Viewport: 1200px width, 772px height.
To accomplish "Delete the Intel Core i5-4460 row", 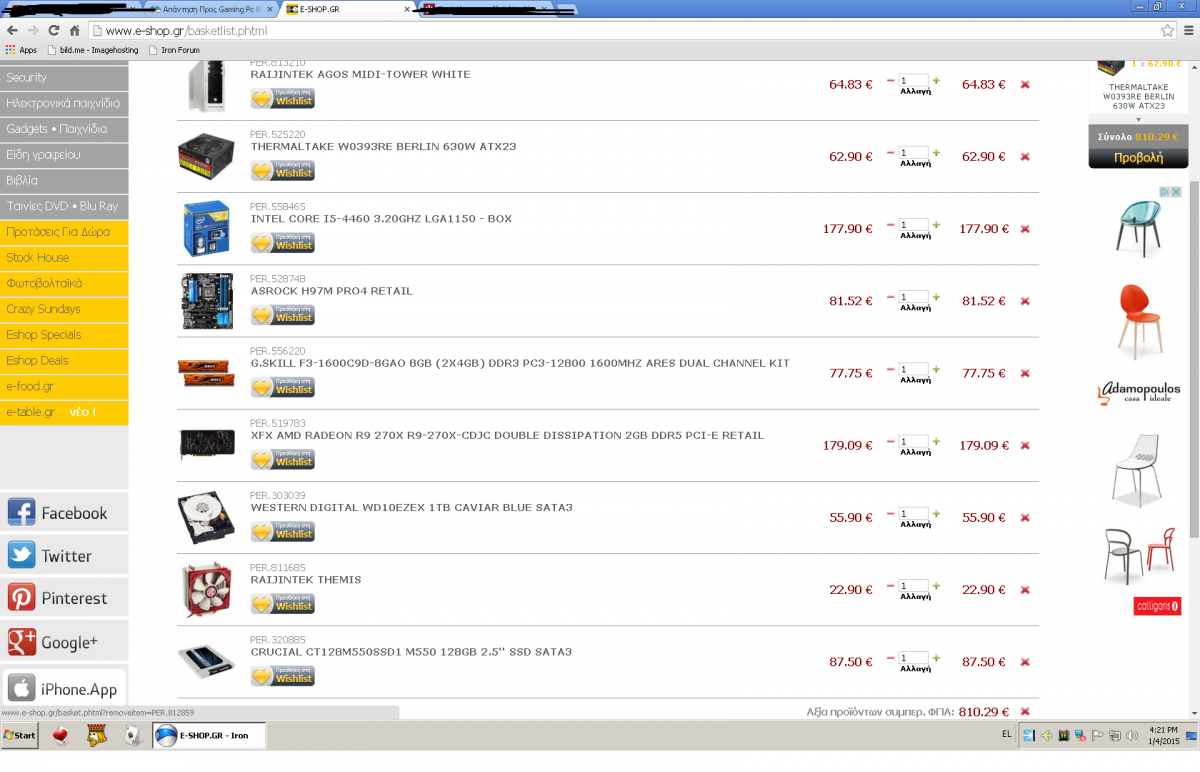I will [x=1025, y=229].
